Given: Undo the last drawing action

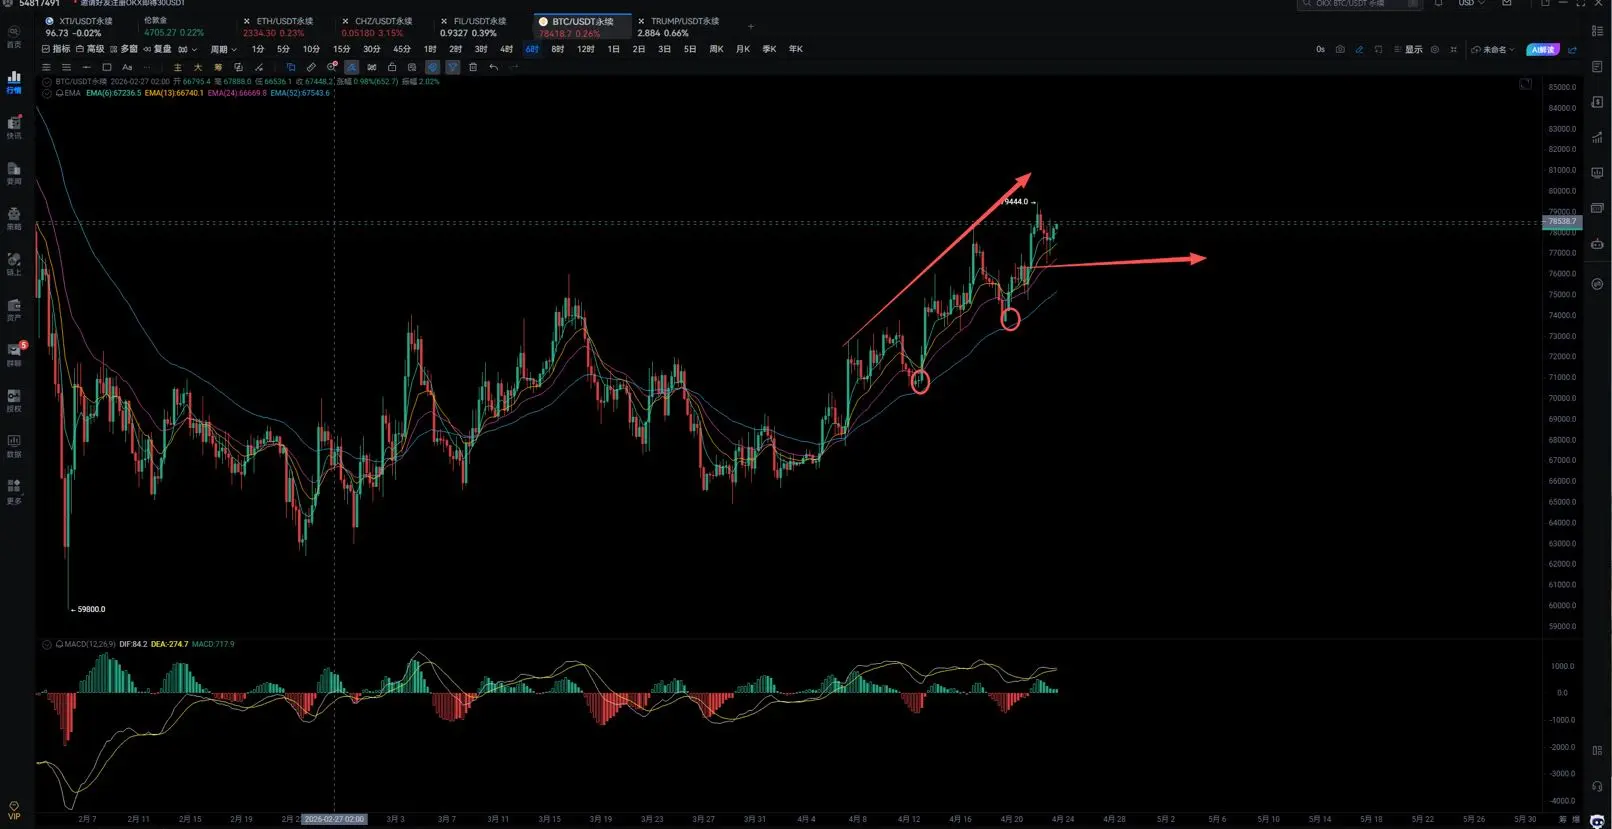Looking at the screenshot, I should 493,67.
